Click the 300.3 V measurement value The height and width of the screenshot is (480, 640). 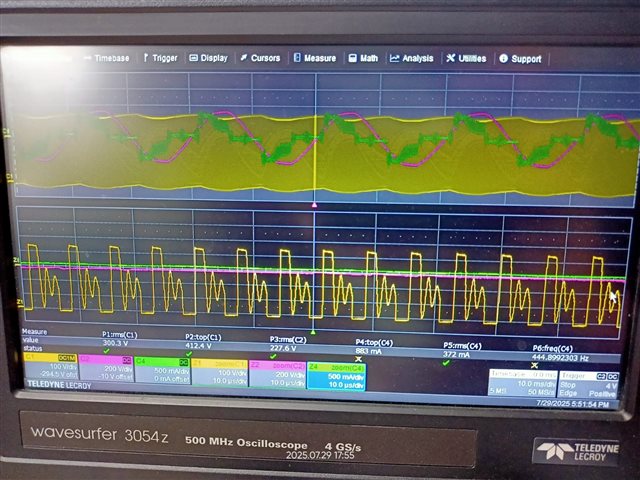pyautogui.click(x=115, y=343)
